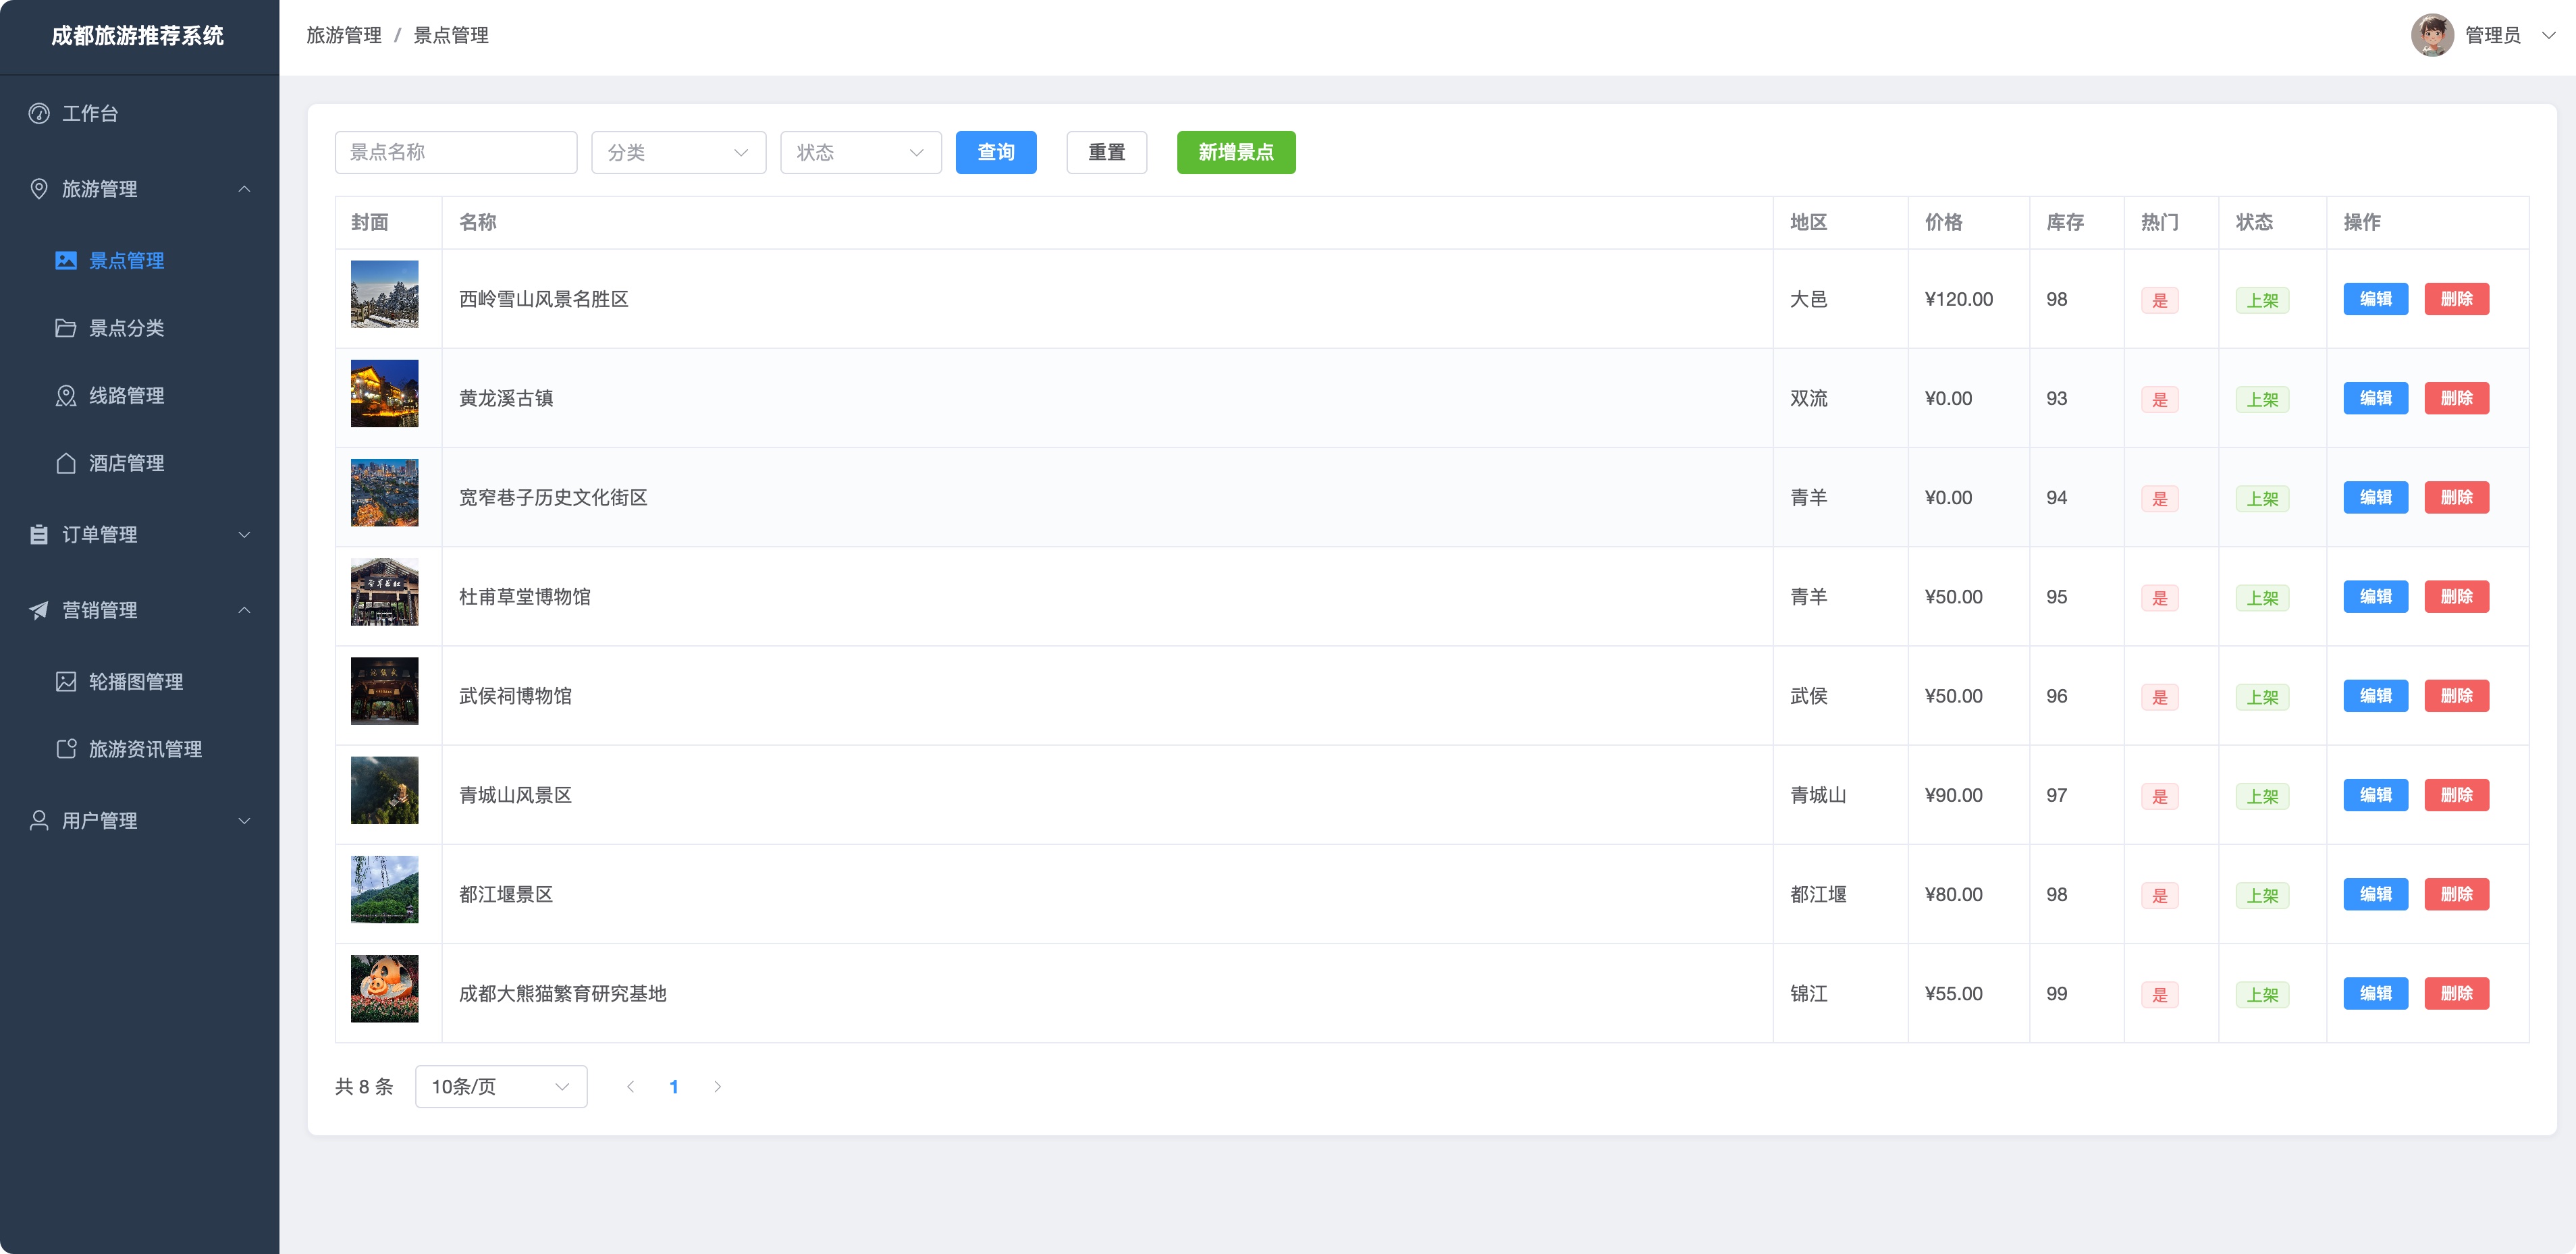This screenshot has height=1254, width=2576.
Task: Click the 用户管理 person icon
Action: (39, 820)
